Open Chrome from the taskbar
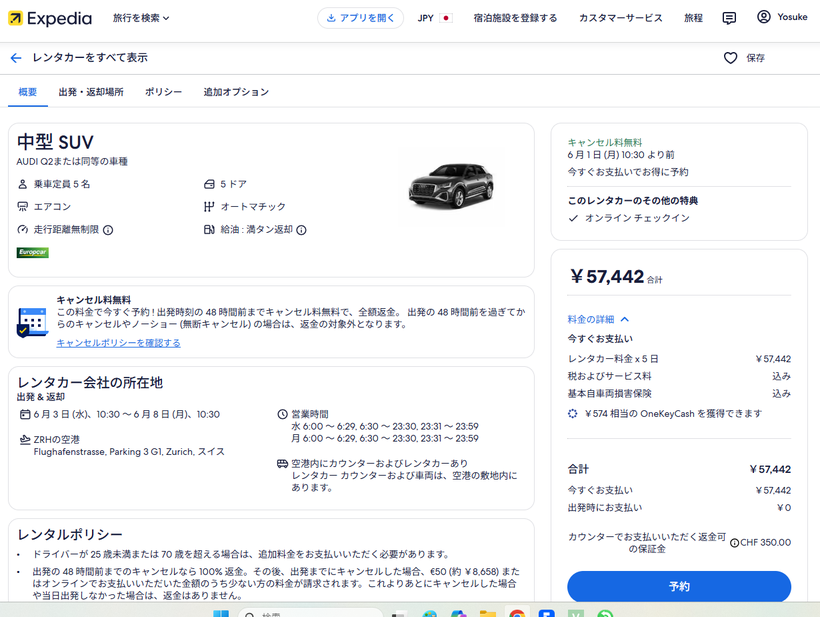The image size is (820, 617). [517, 613]
